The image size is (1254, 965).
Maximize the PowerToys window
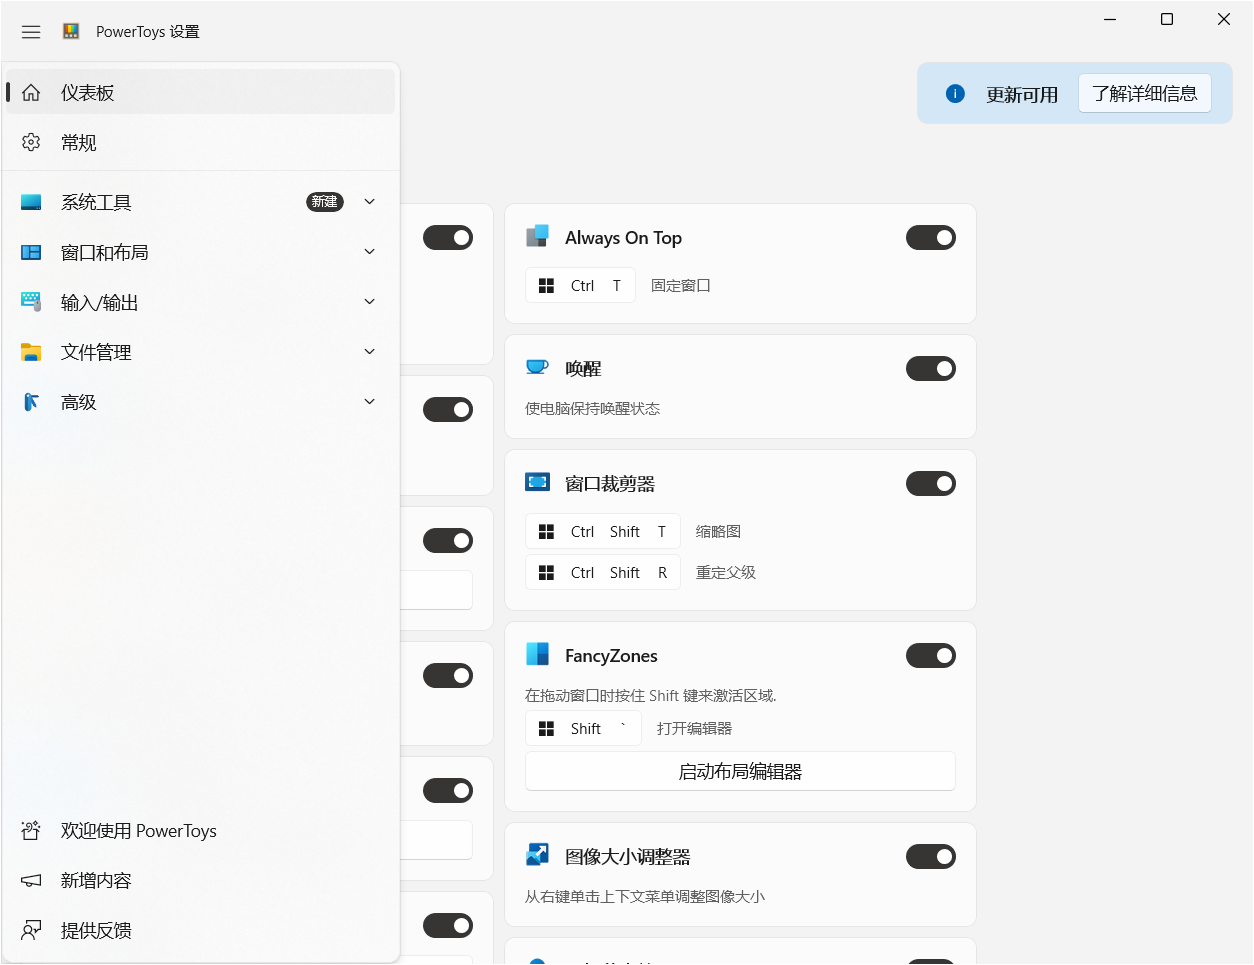click(1167, 19)
